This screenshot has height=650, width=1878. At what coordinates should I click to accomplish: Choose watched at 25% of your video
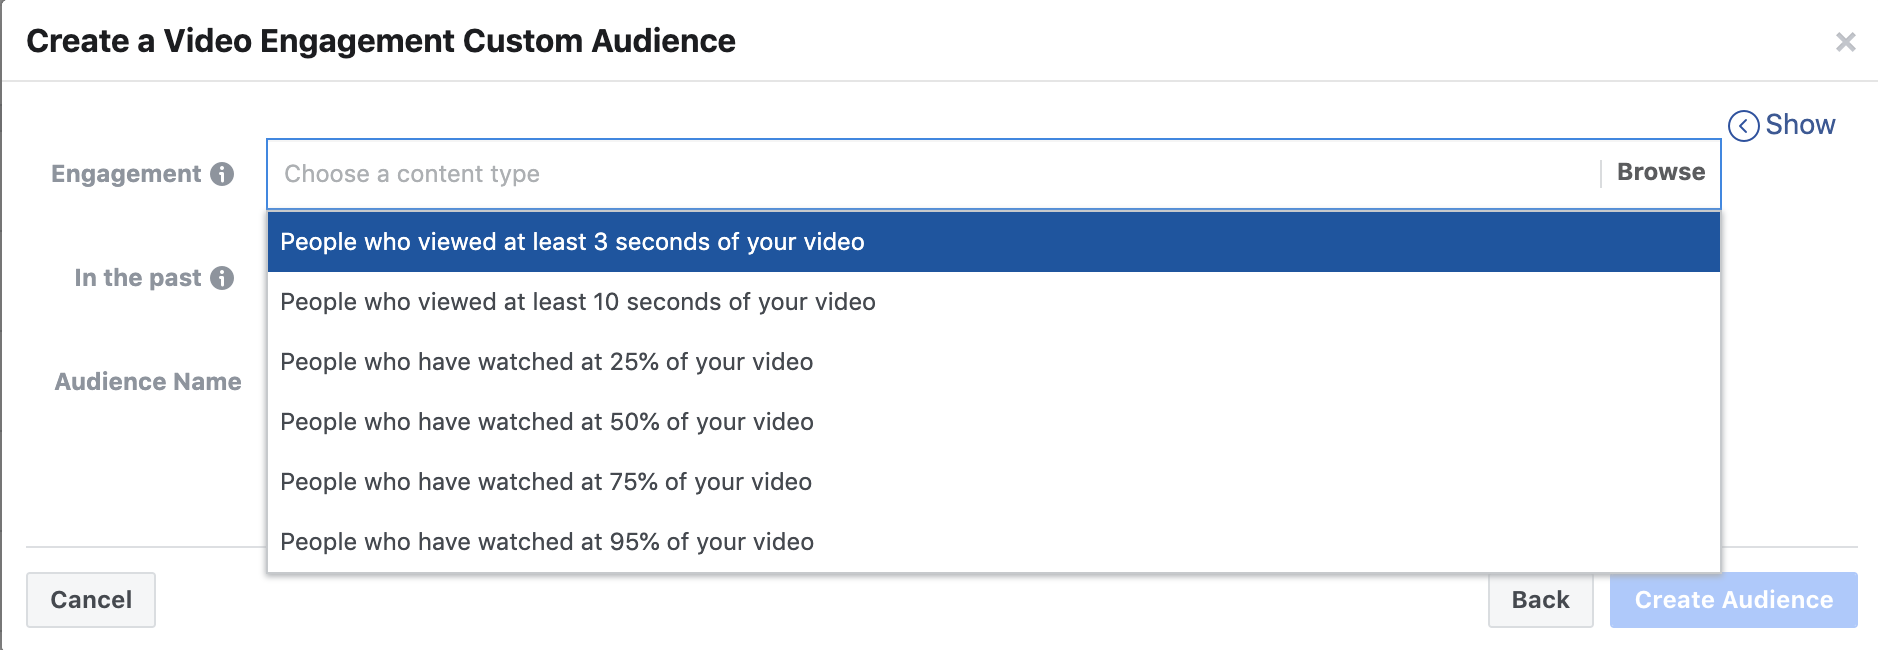pyautogui.click(x=994, y=362)
